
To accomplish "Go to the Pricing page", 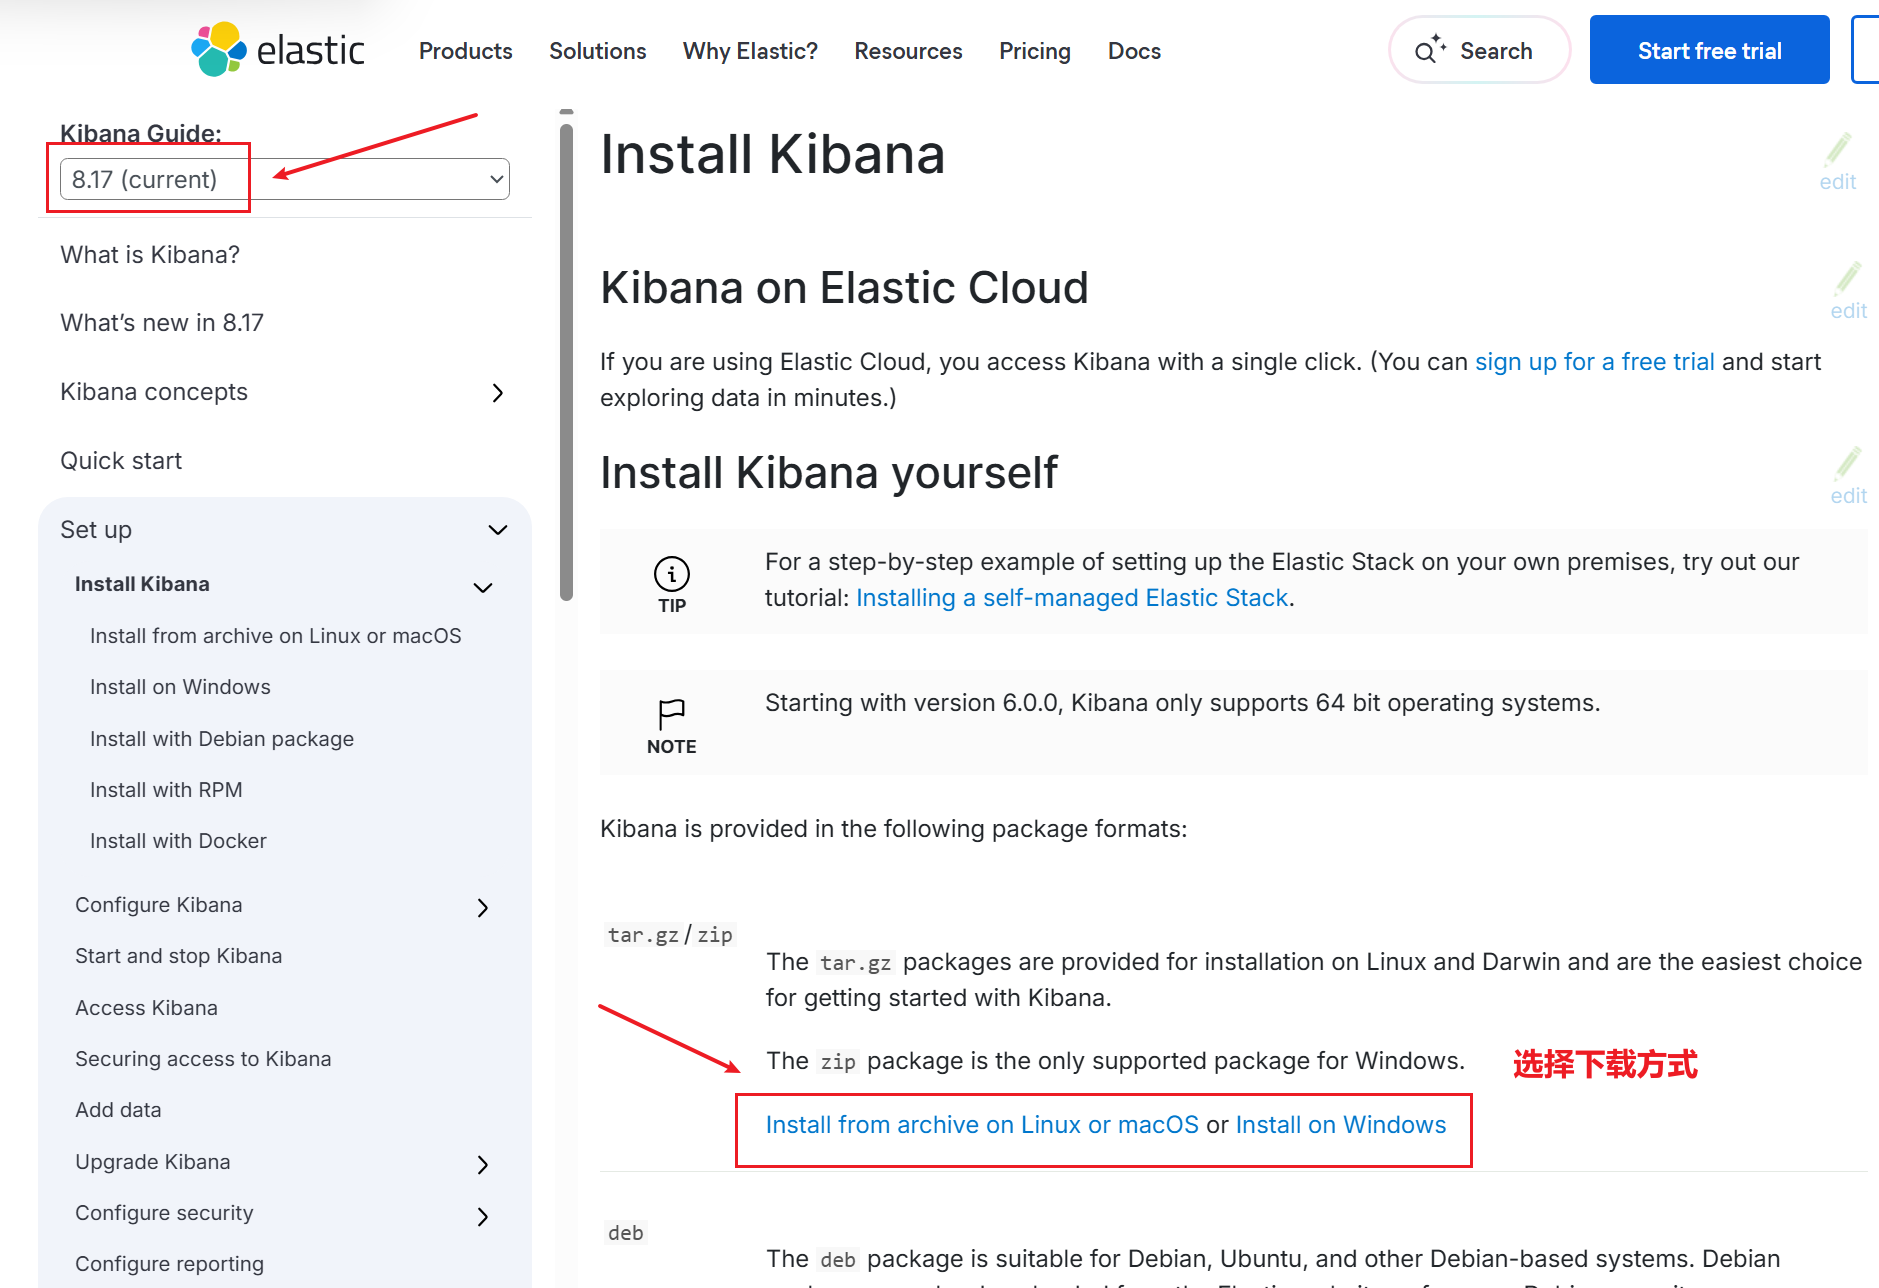I will click(x=1034, y=50).
